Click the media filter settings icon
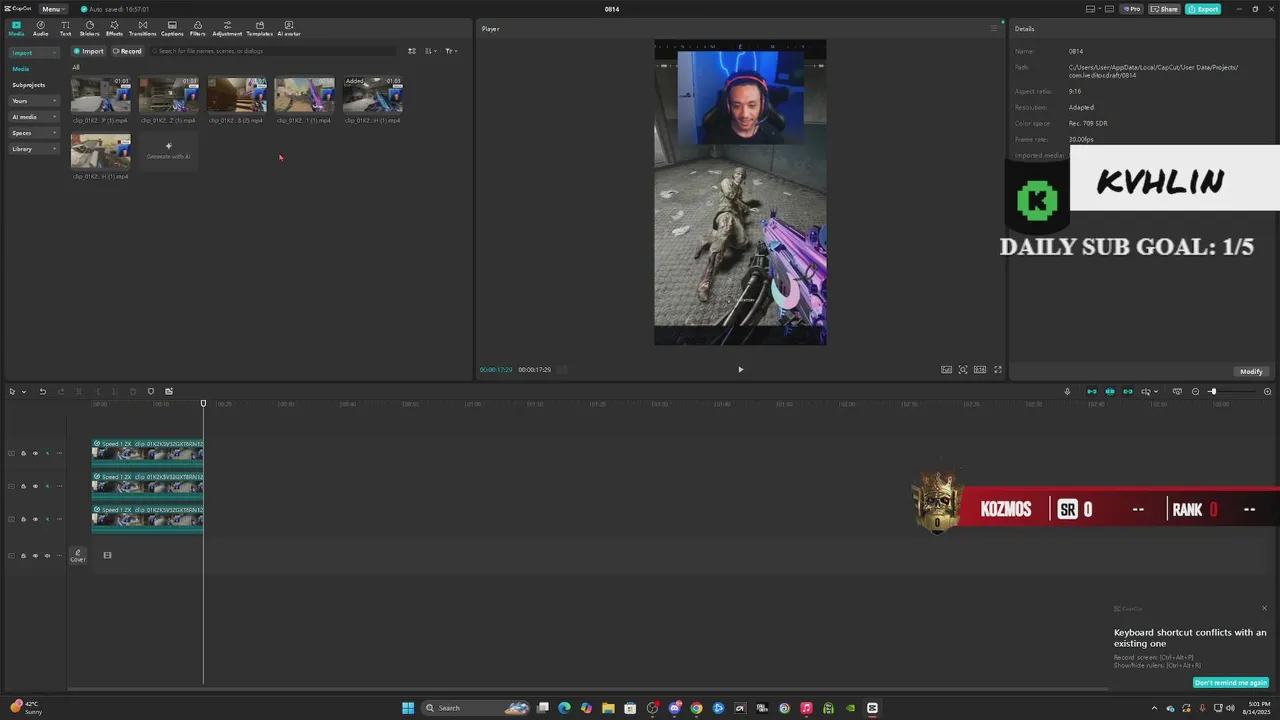The image size is (1280, 720). pos(411,51)
